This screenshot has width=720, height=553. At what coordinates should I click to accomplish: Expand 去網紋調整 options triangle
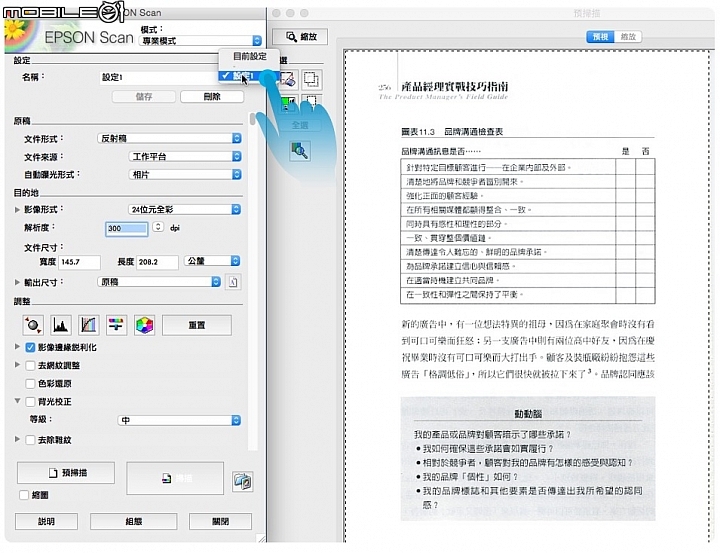(17, 365)
